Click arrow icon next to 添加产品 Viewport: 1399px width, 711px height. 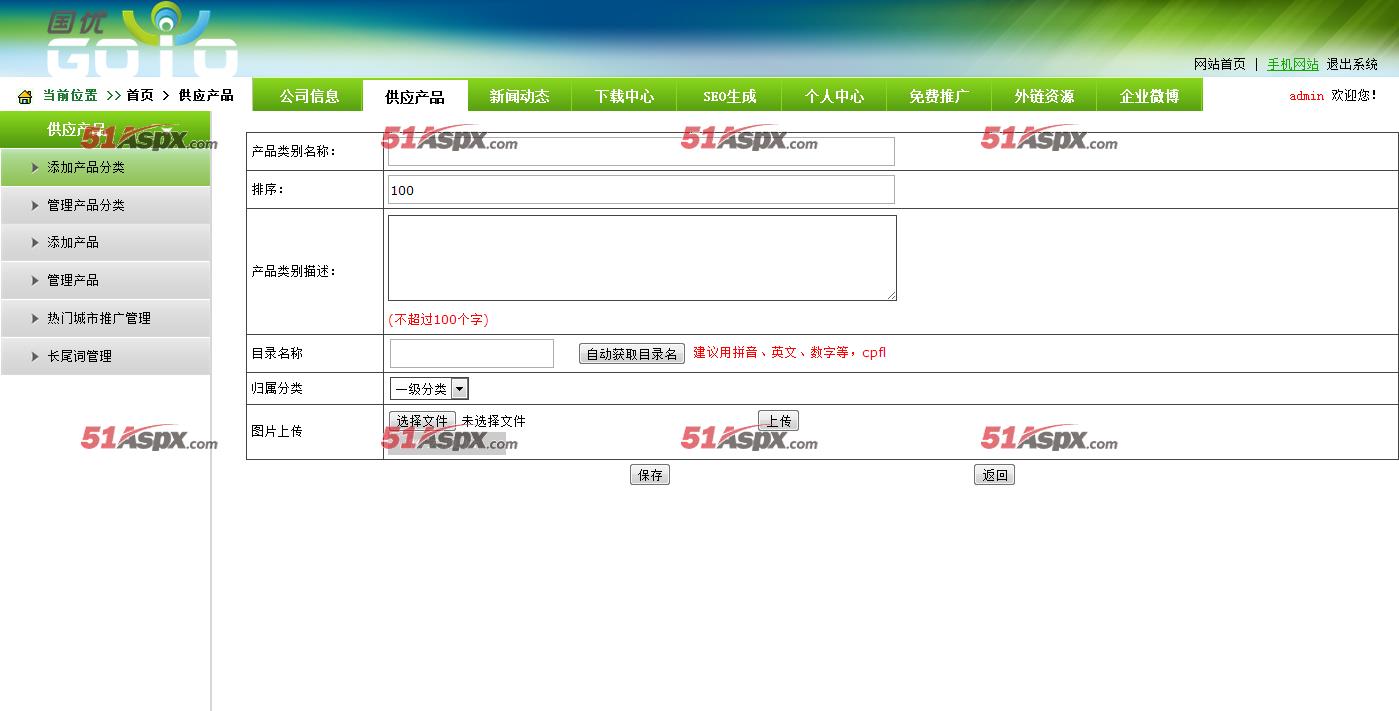pyautogui.click(x=36, y=242)
